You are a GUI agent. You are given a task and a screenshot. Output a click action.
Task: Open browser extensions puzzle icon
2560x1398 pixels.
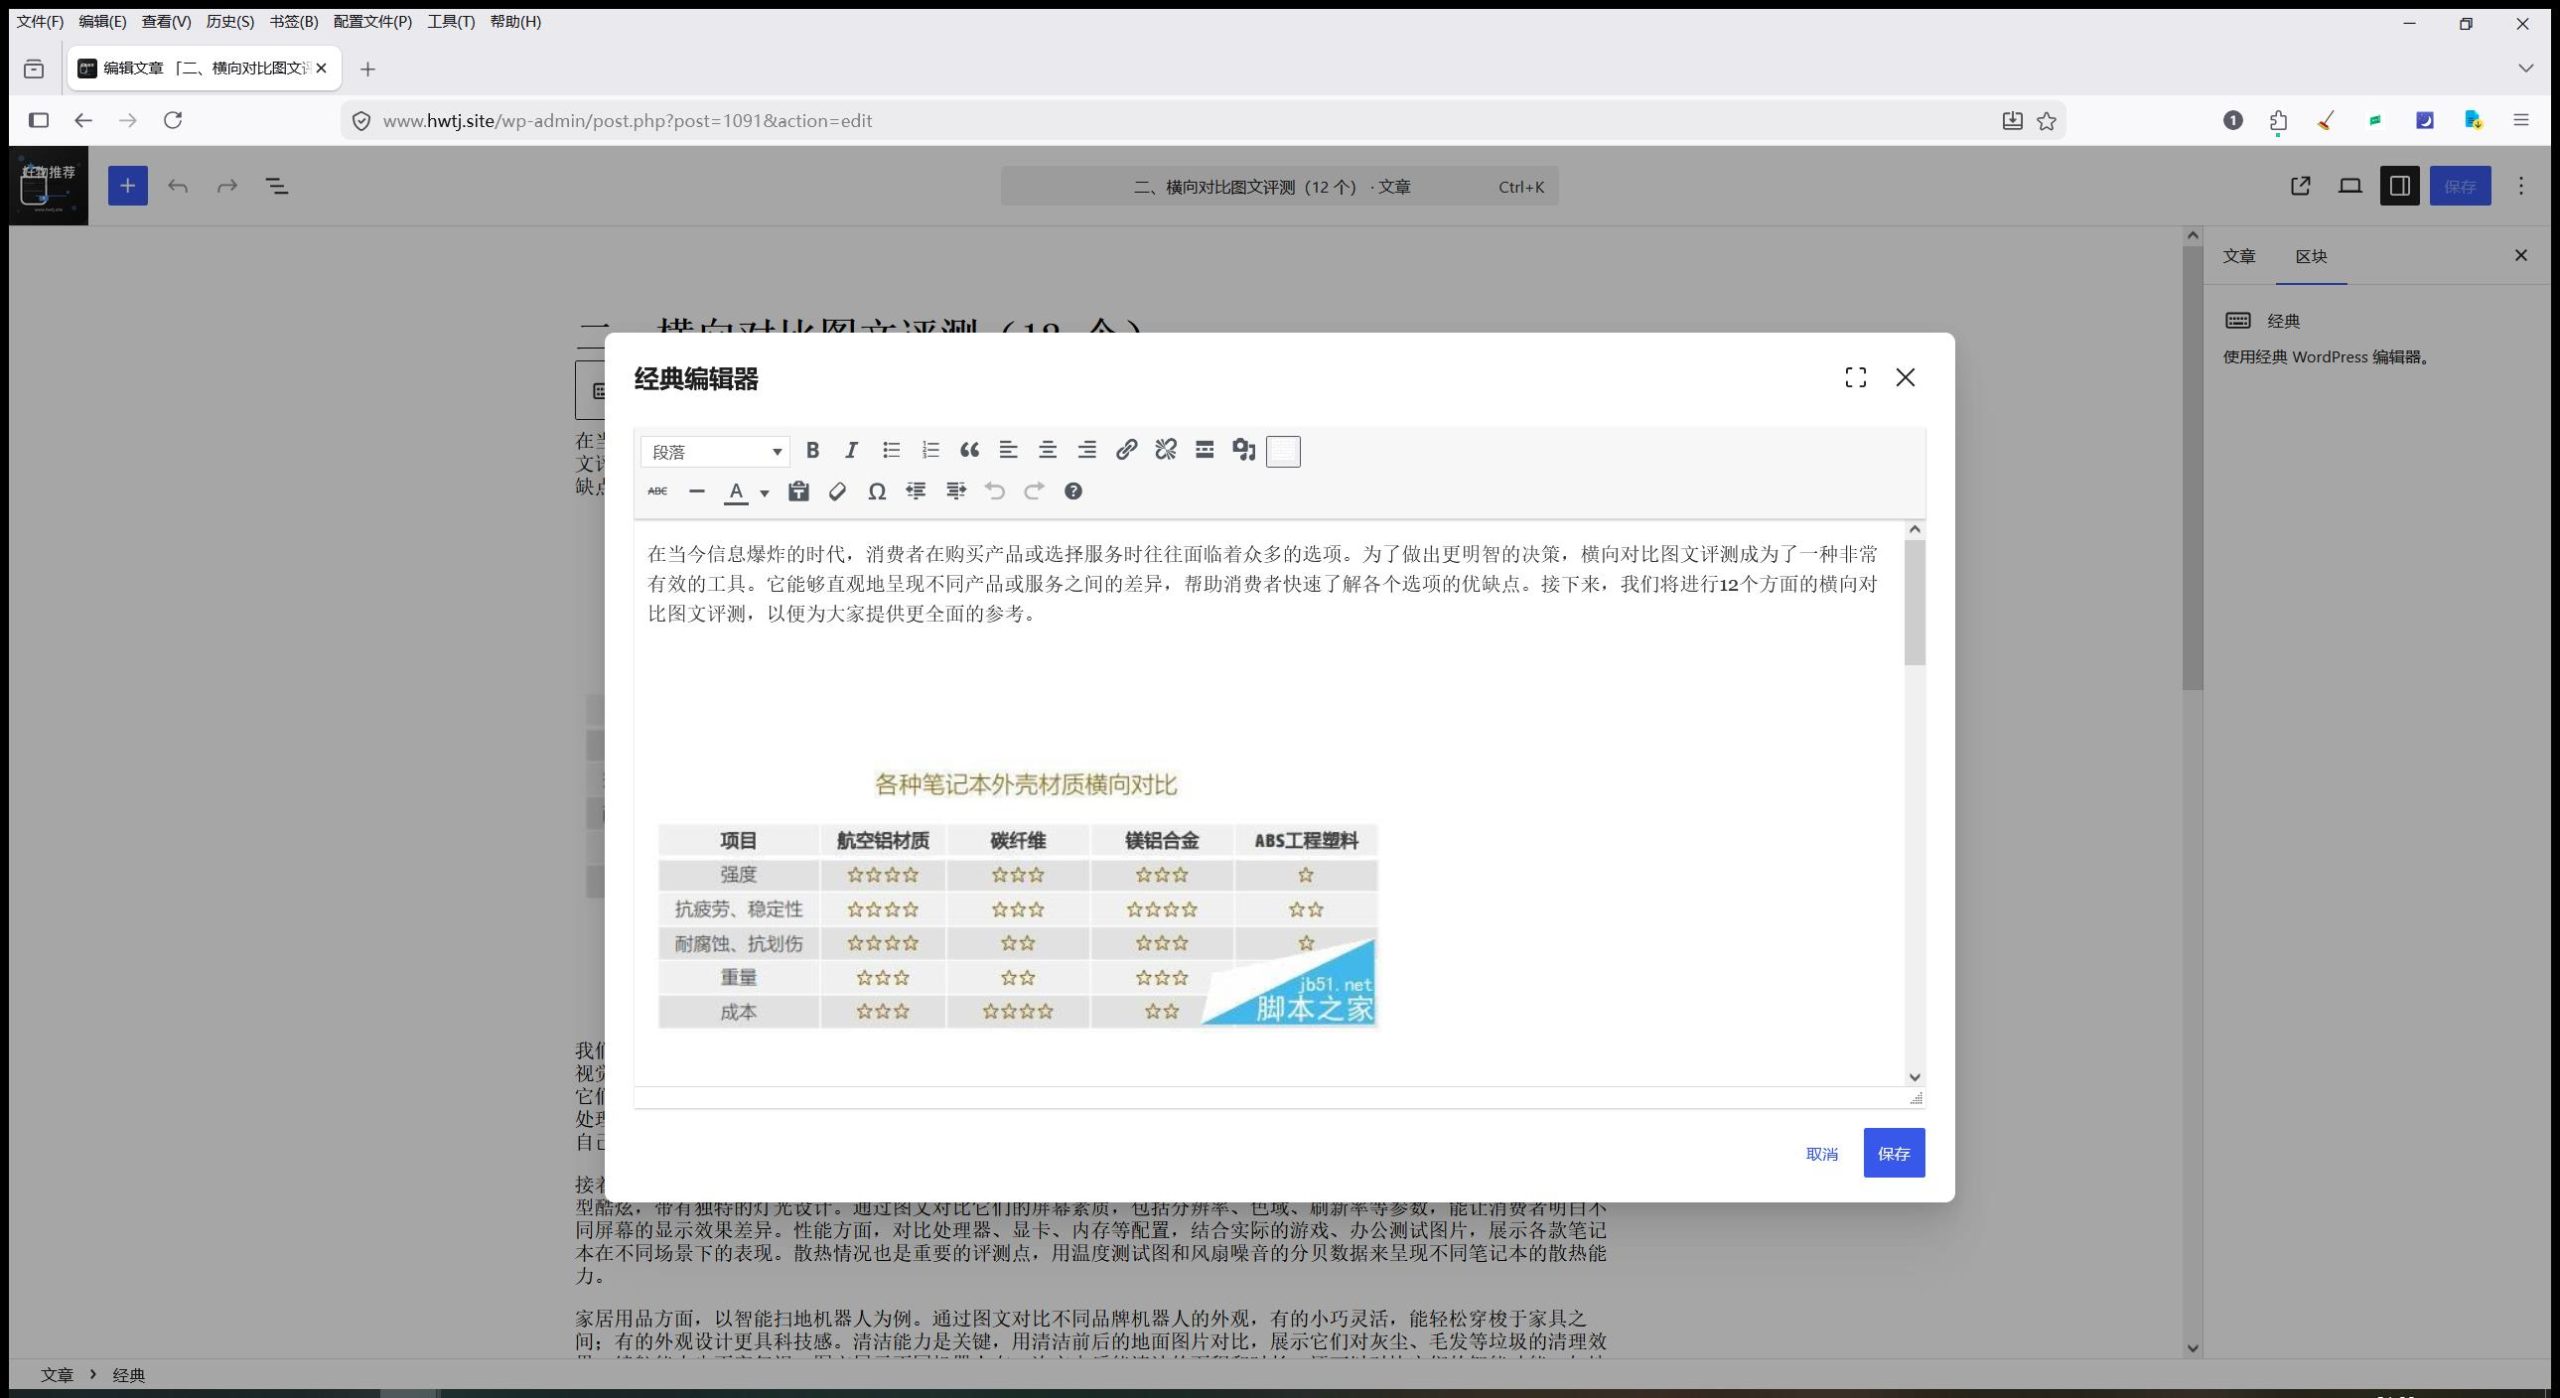click(2279, 121)
